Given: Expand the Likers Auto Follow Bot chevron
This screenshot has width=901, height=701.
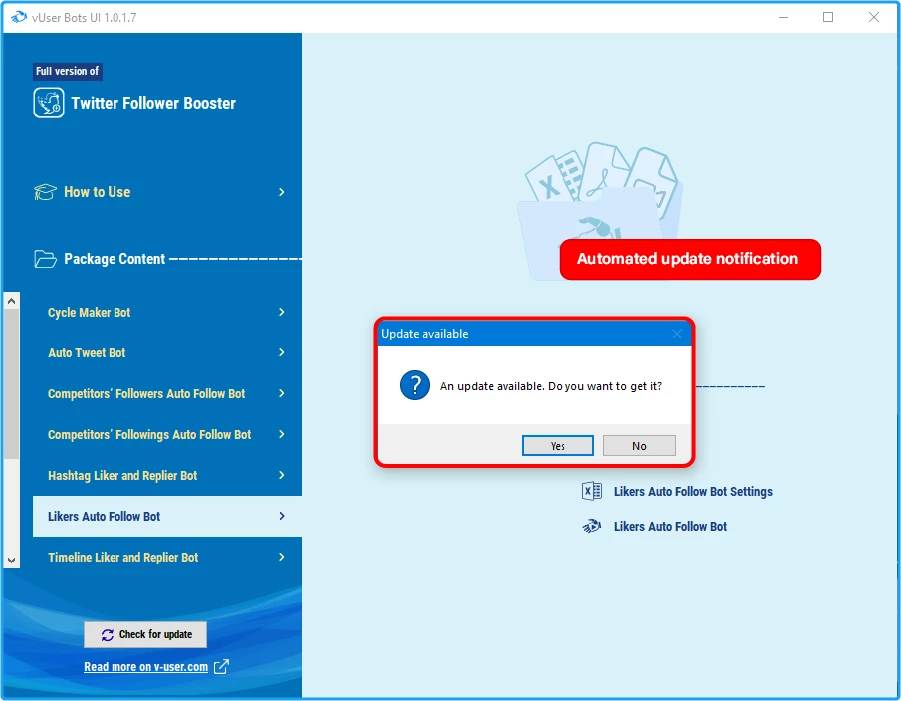Looking at the screenshot, I should (282, 516).
